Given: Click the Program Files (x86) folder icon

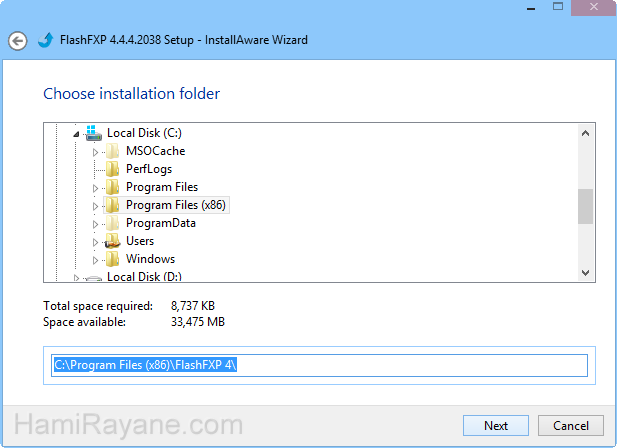Looking at the screenshot, I should coord(113,205).
